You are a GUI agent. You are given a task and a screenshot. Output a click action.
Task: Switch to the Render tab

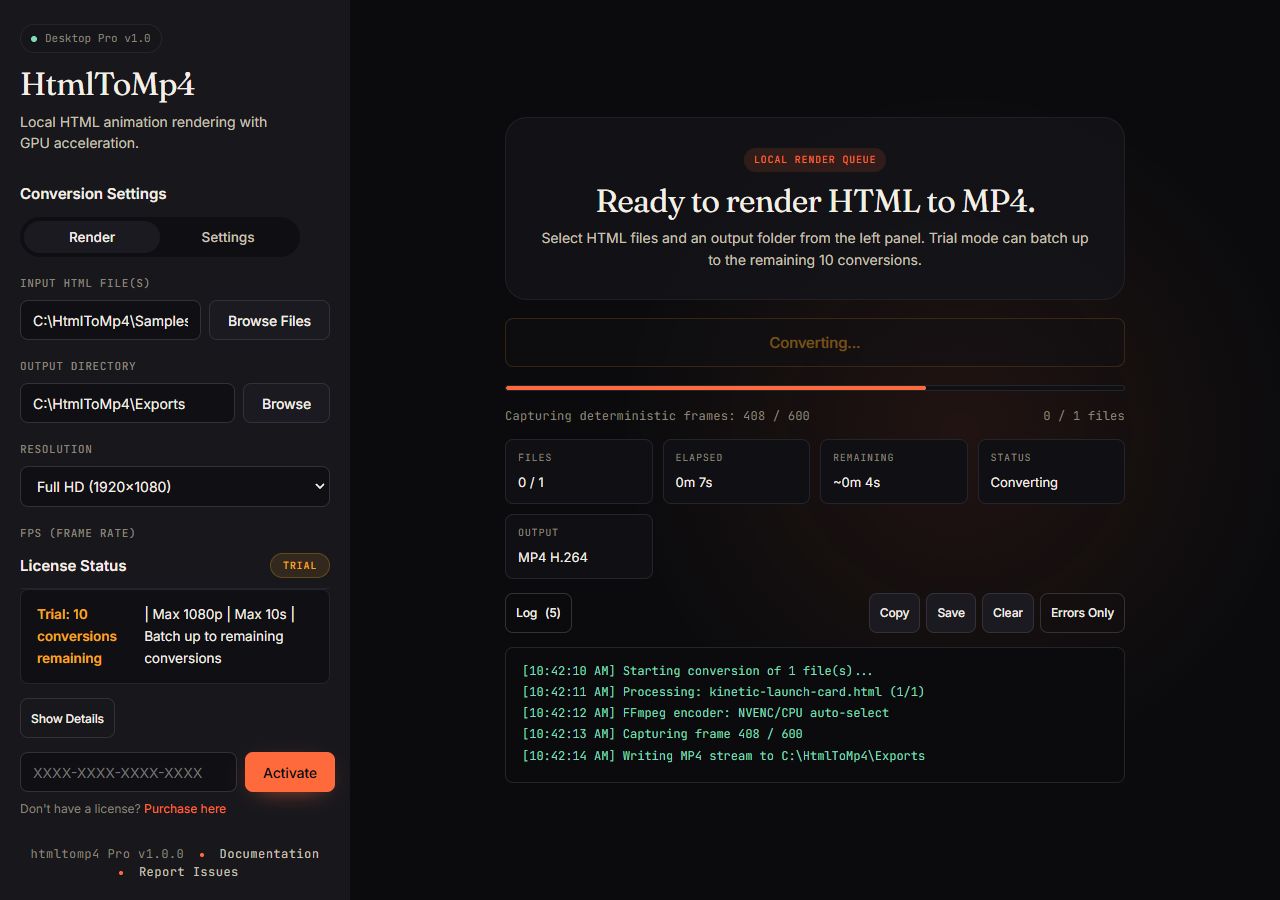pos(92,237)
